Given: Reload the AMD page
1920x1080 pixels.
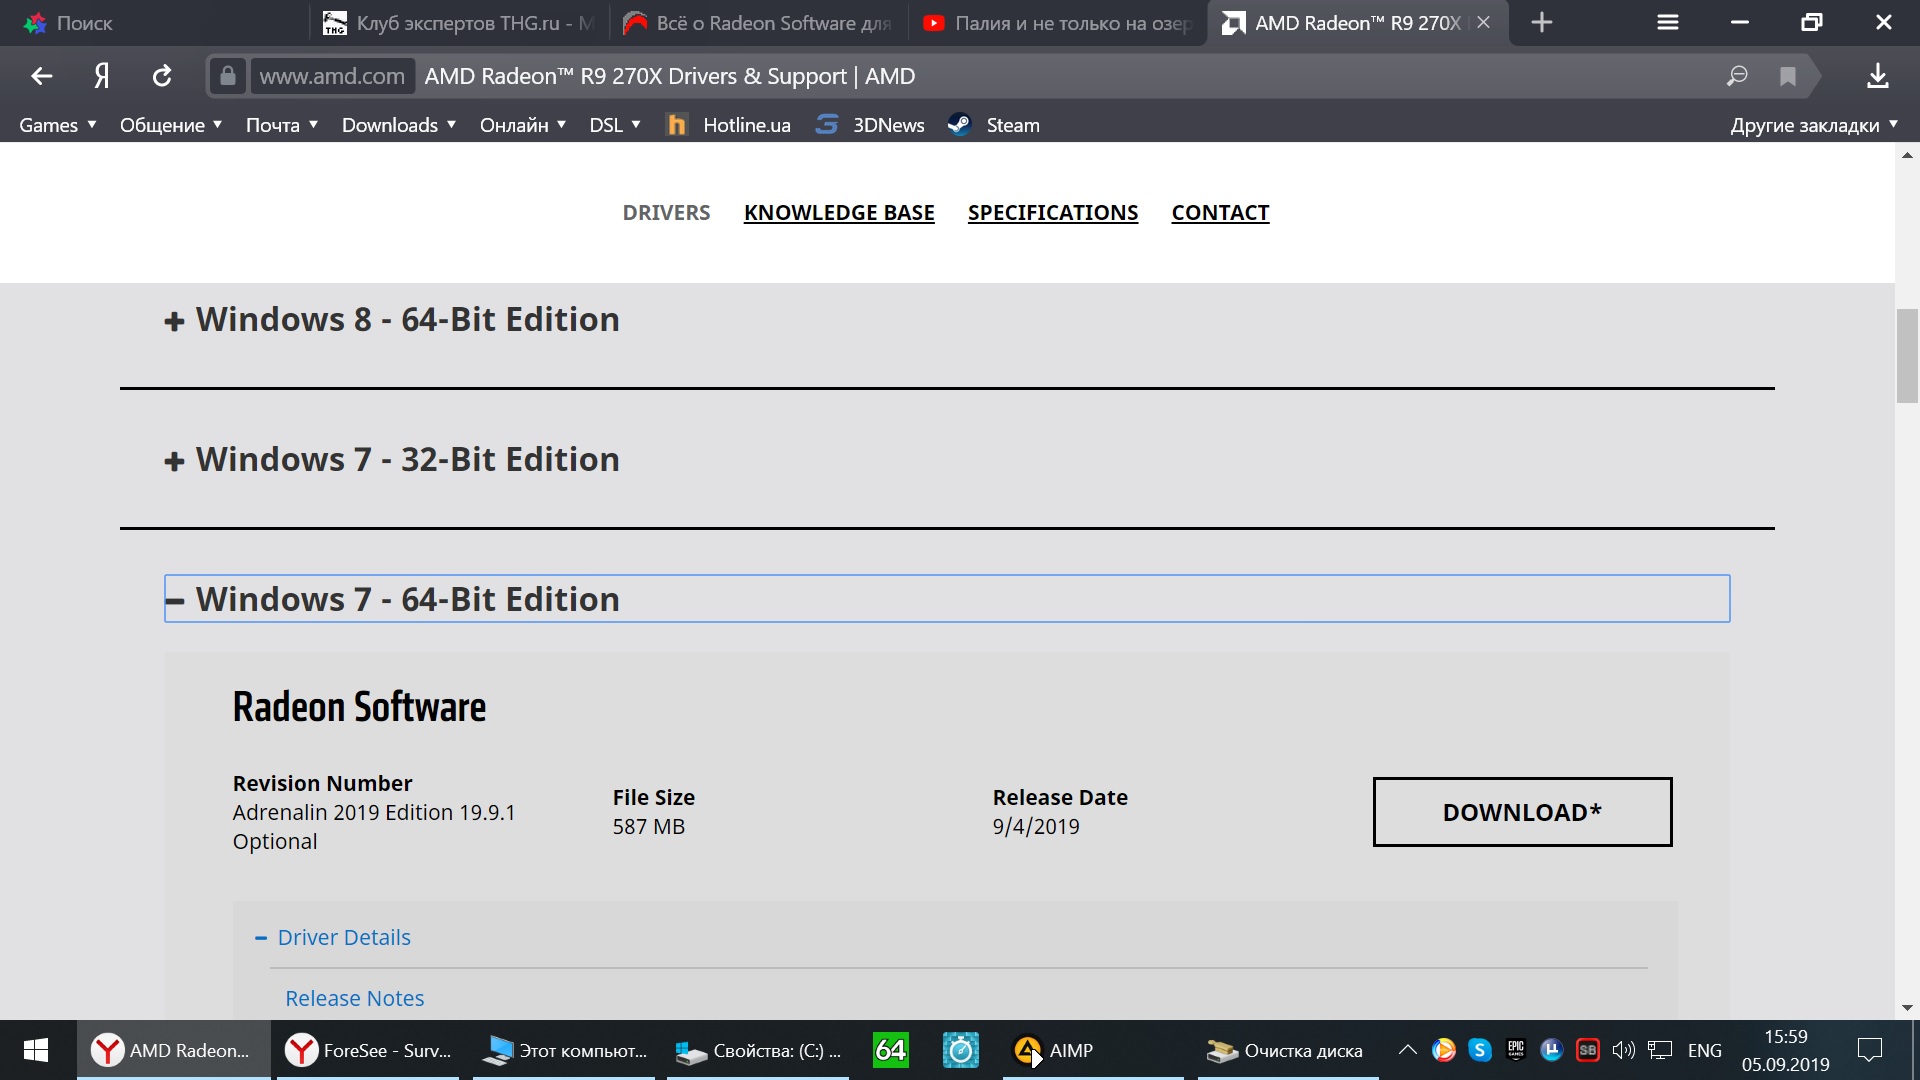Looking at the screenshot, I should point(162,76).
